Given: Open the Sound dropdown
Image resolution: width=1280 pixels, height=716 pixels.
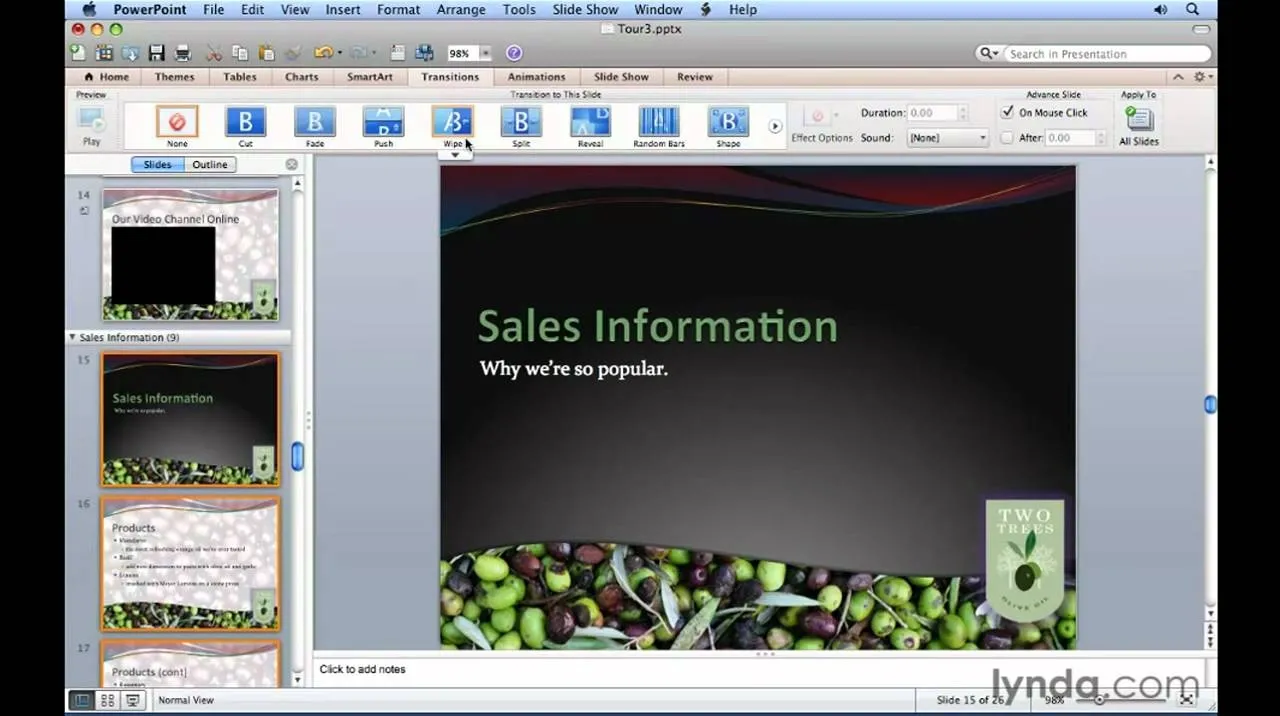Looking at the screenshot, I should pos(947,138).
